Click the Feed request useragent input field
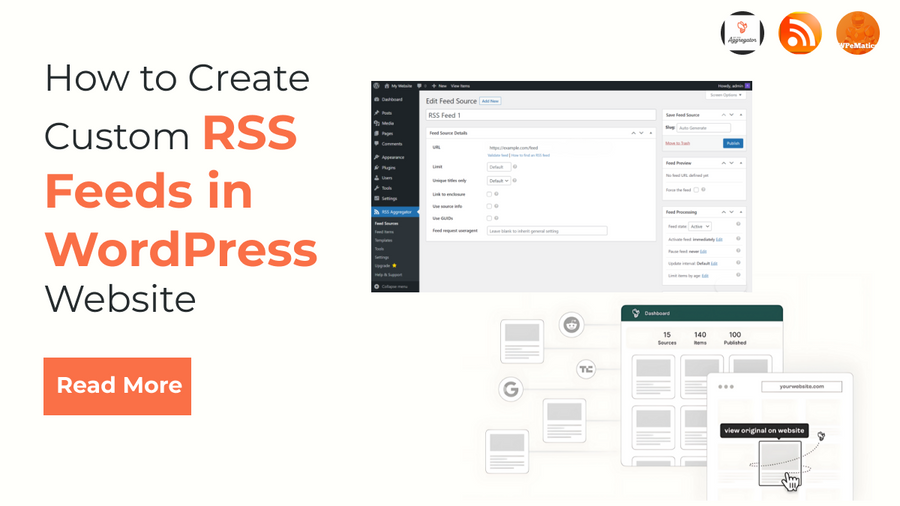The height and width of the screenshot is (506, 900). tap(546, 231)
